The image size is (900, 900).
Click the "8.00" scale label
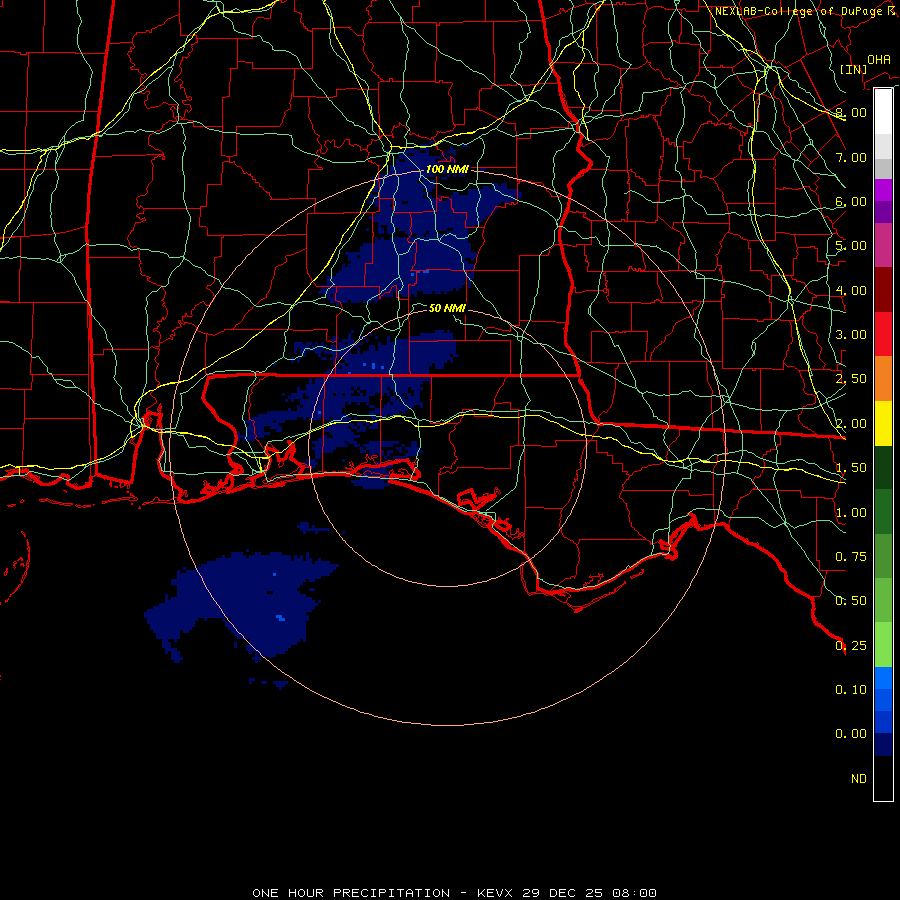(x=851, y=112)
